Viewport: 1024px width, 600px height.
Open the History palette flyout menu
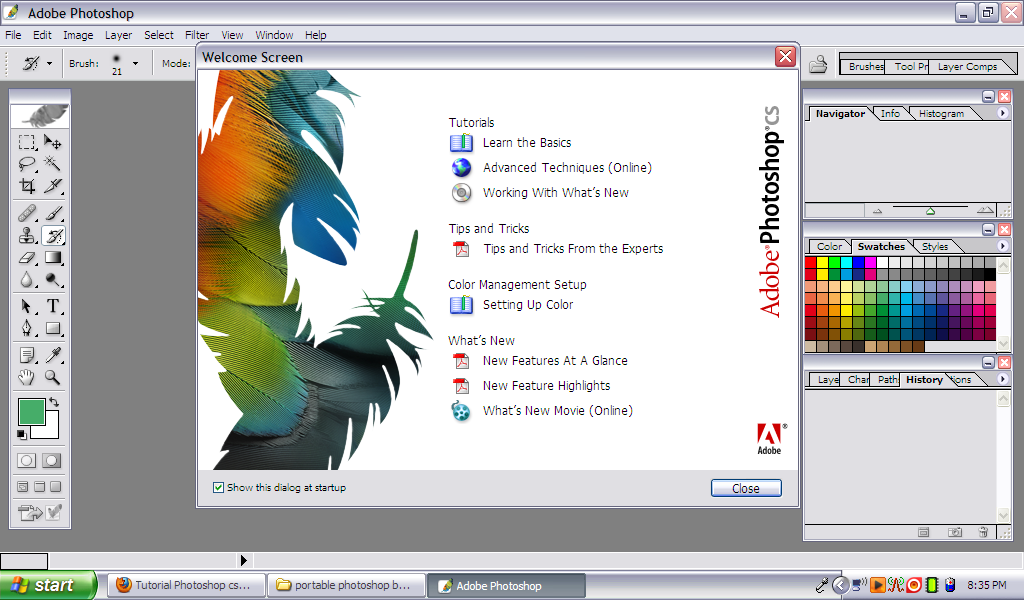point(1002,379)
